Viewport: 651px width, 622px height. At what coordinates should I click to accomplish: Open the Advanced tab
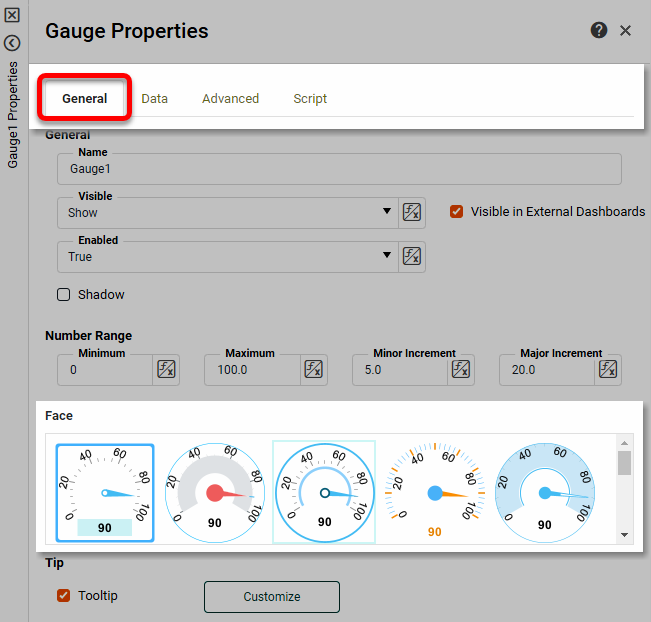point(230,99)
